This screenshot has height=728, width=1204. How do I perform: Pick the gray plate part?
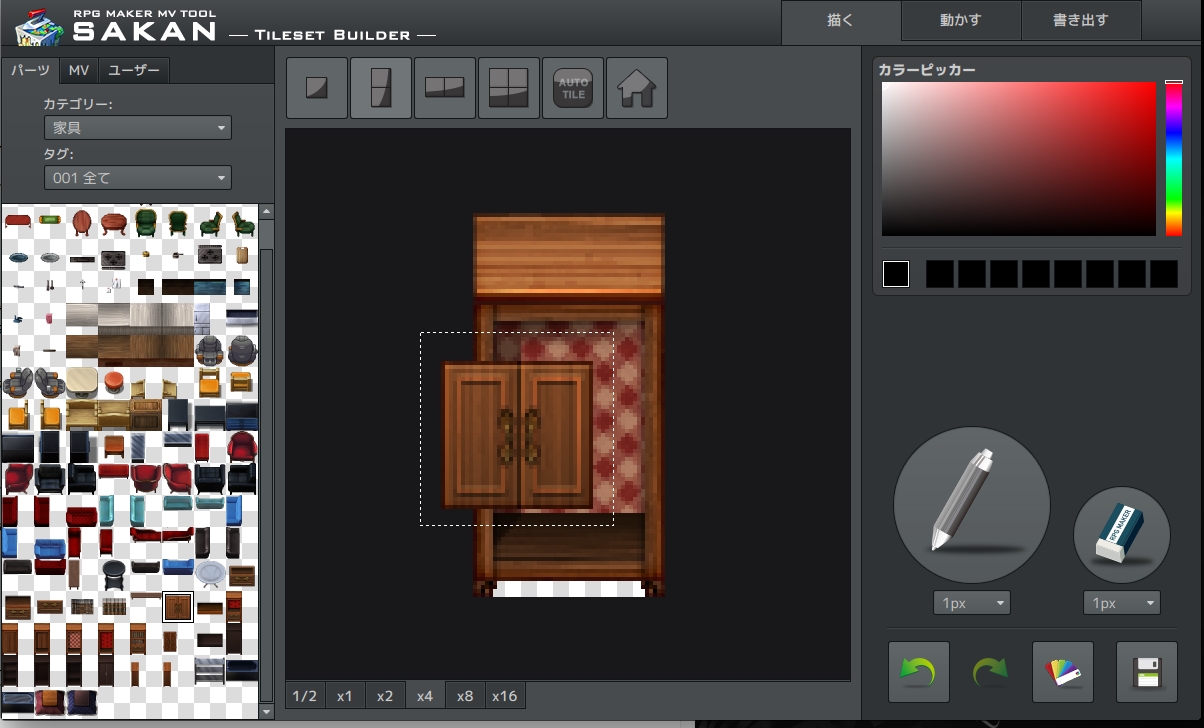pyautogui.click(x=50, y=257)
